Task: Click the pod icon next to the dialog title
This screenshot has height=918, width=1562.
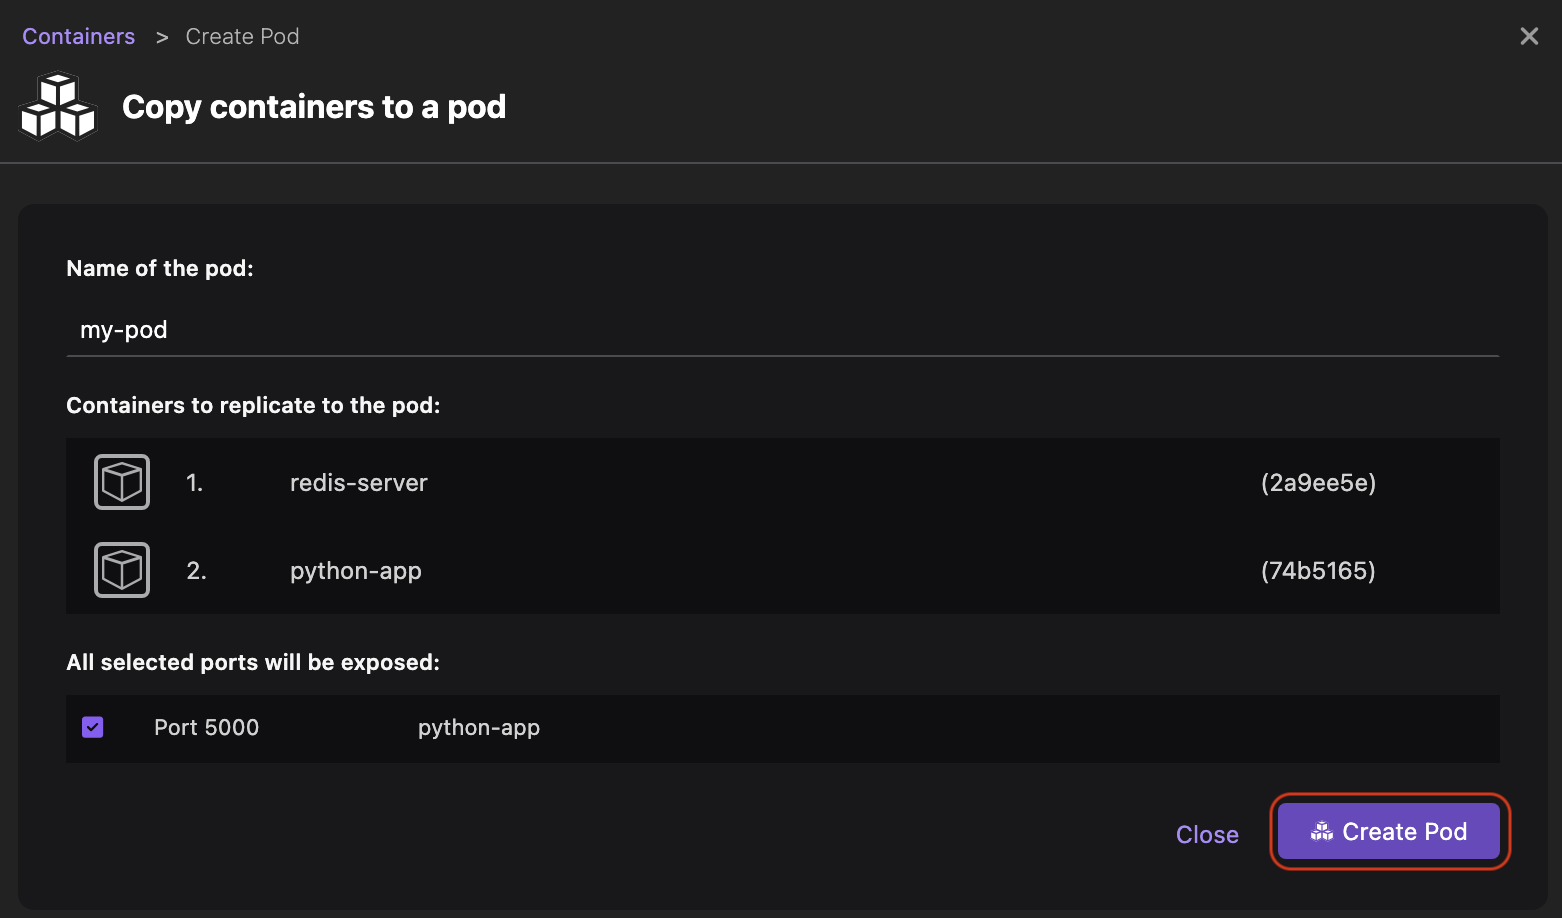Action: 57,104
